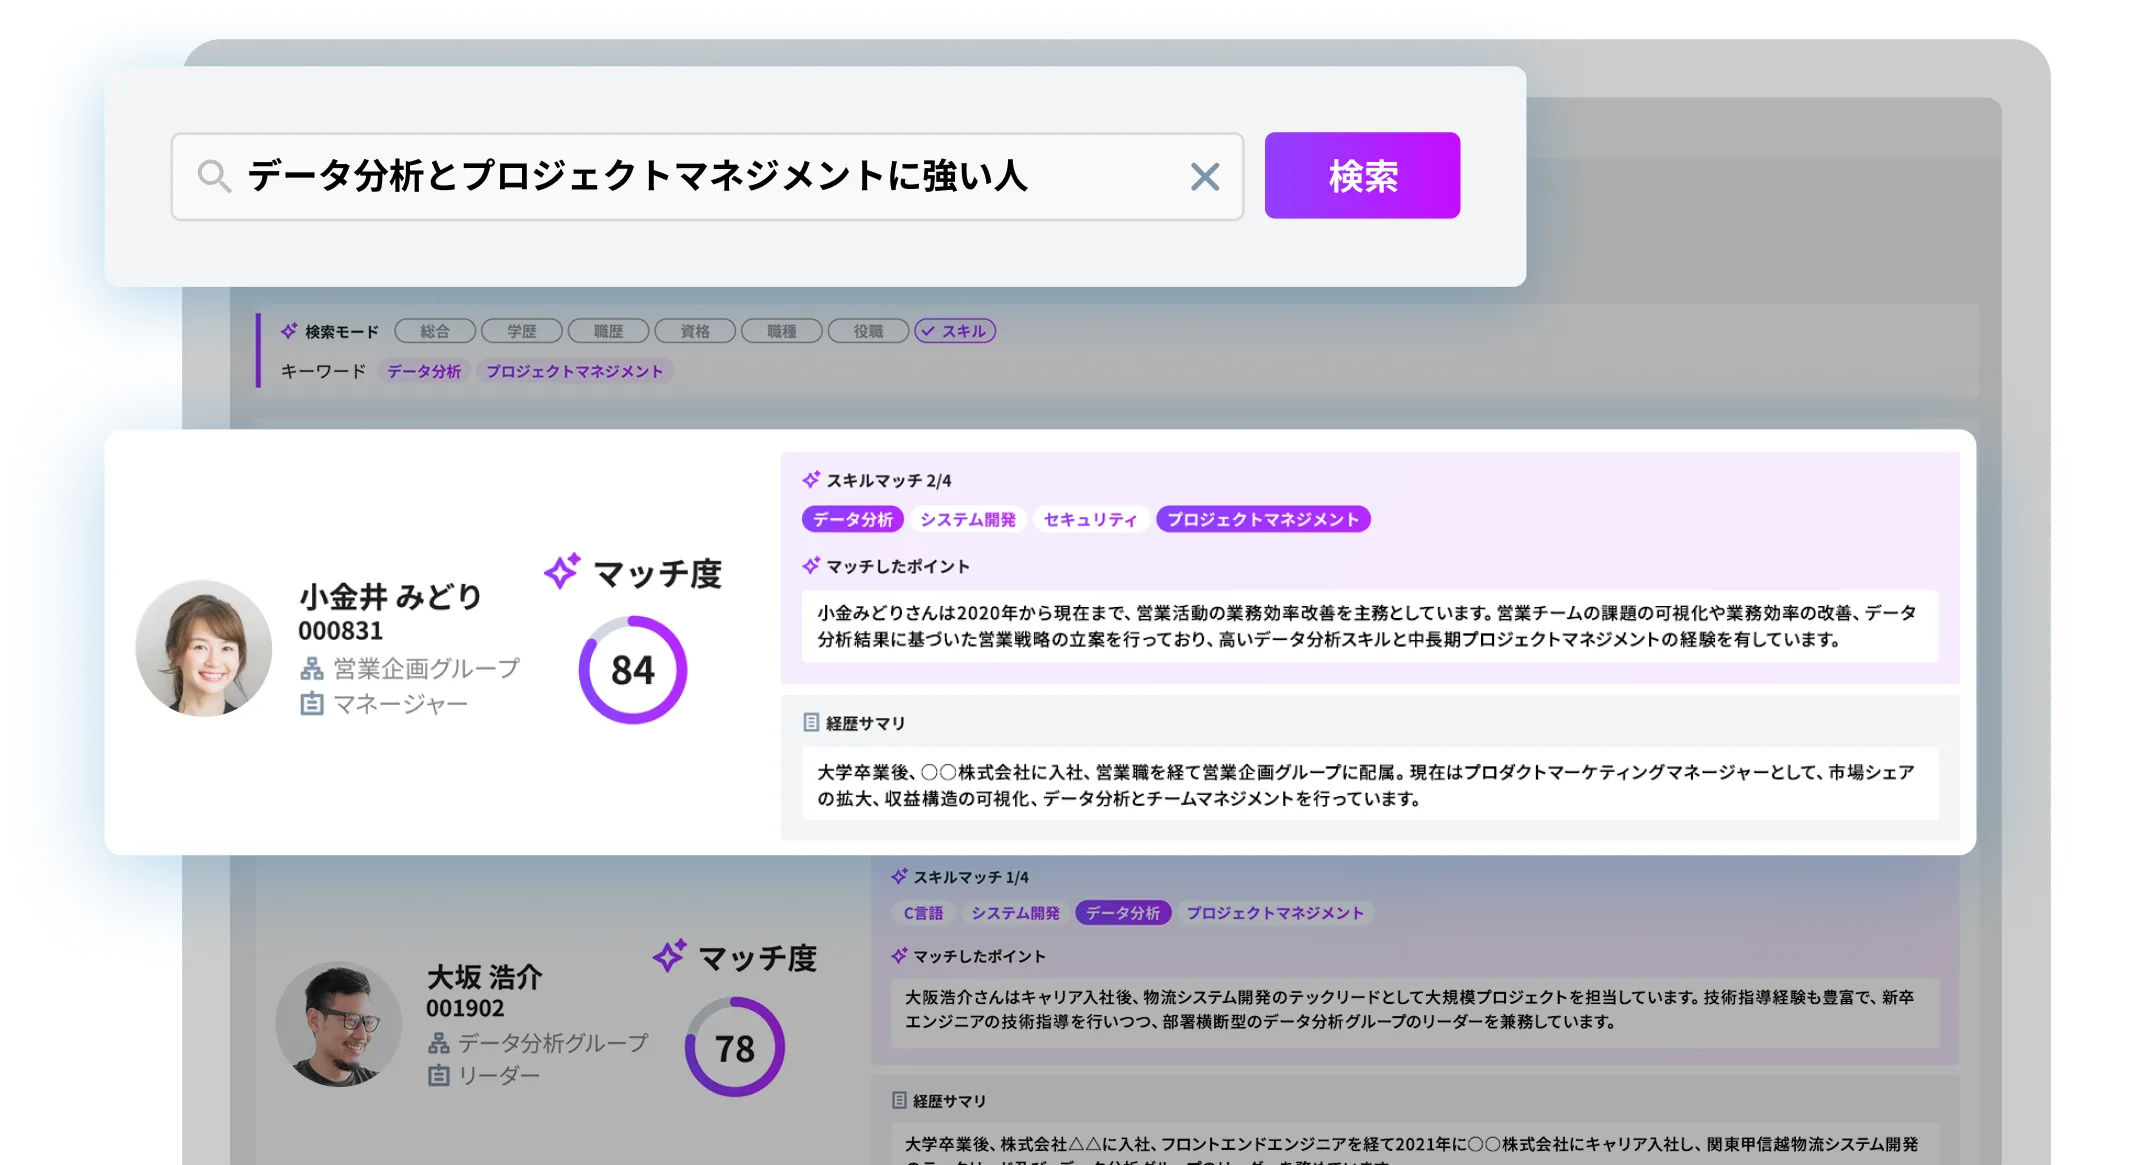
Task: Select the セキュリティ skill tag
Action: 1090,519
